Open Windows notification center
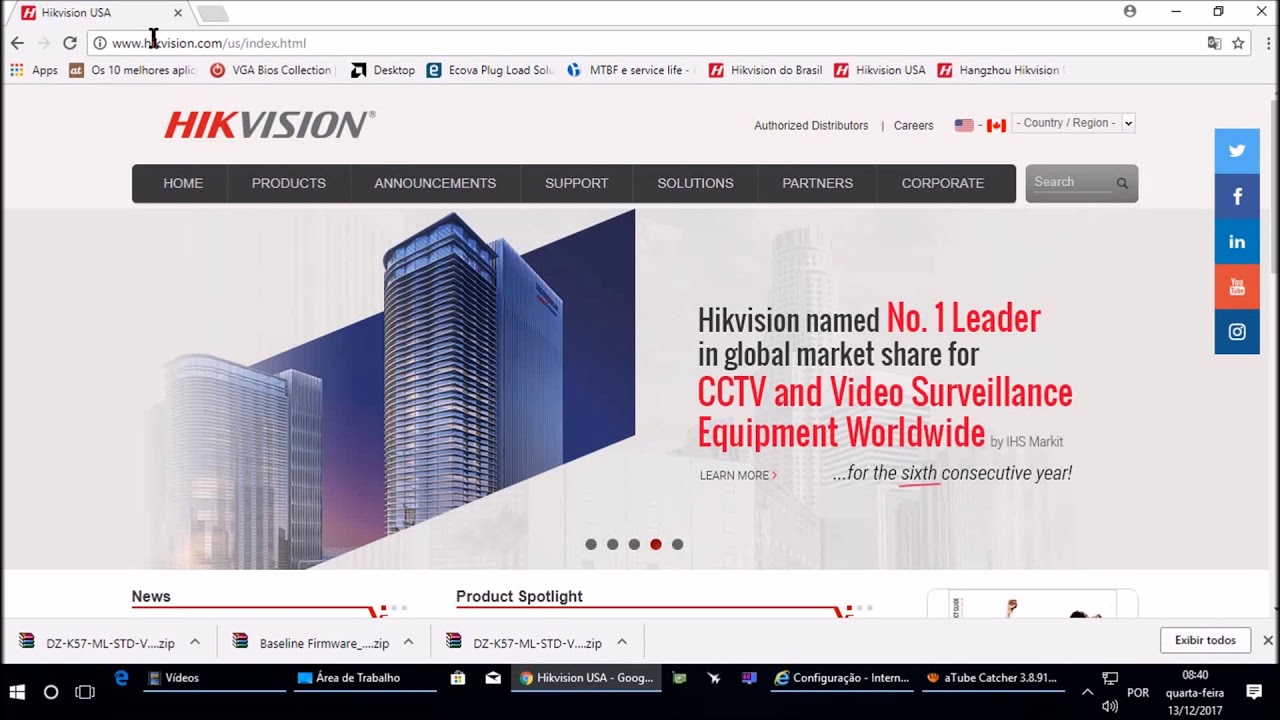The height and width of the screenshot is (720, 1280). pos(1254,691)
